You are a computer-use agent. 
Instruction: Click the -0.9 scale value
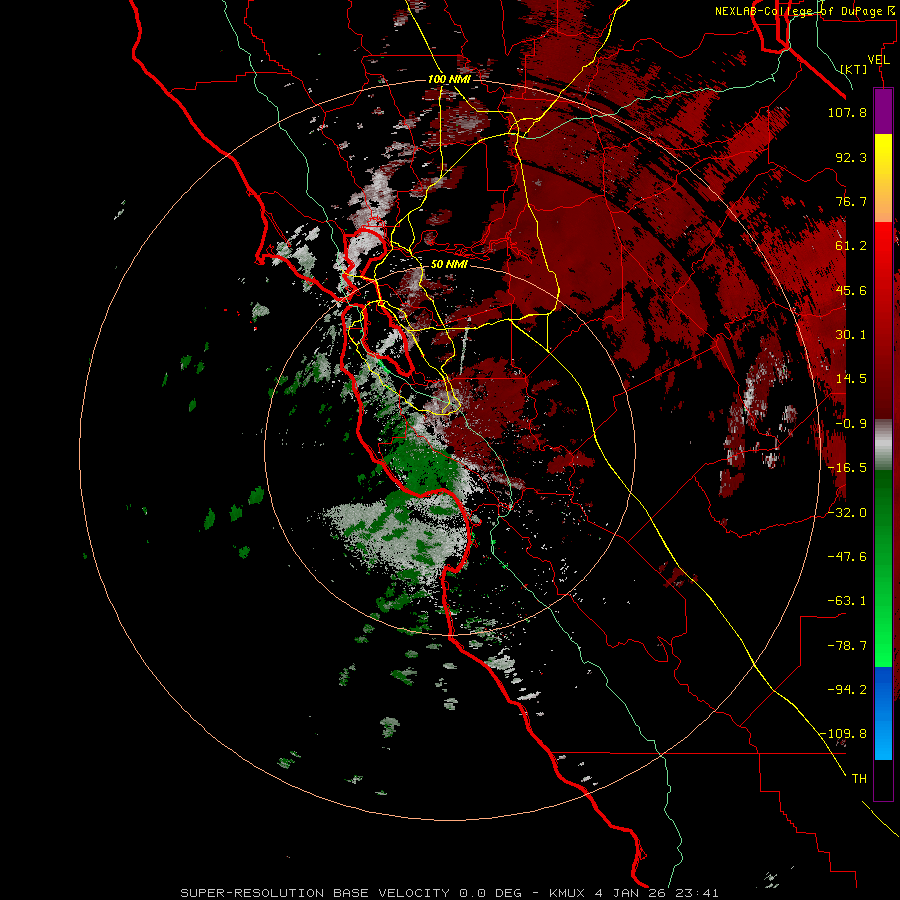pyautogui.click(x=851, y=424)
